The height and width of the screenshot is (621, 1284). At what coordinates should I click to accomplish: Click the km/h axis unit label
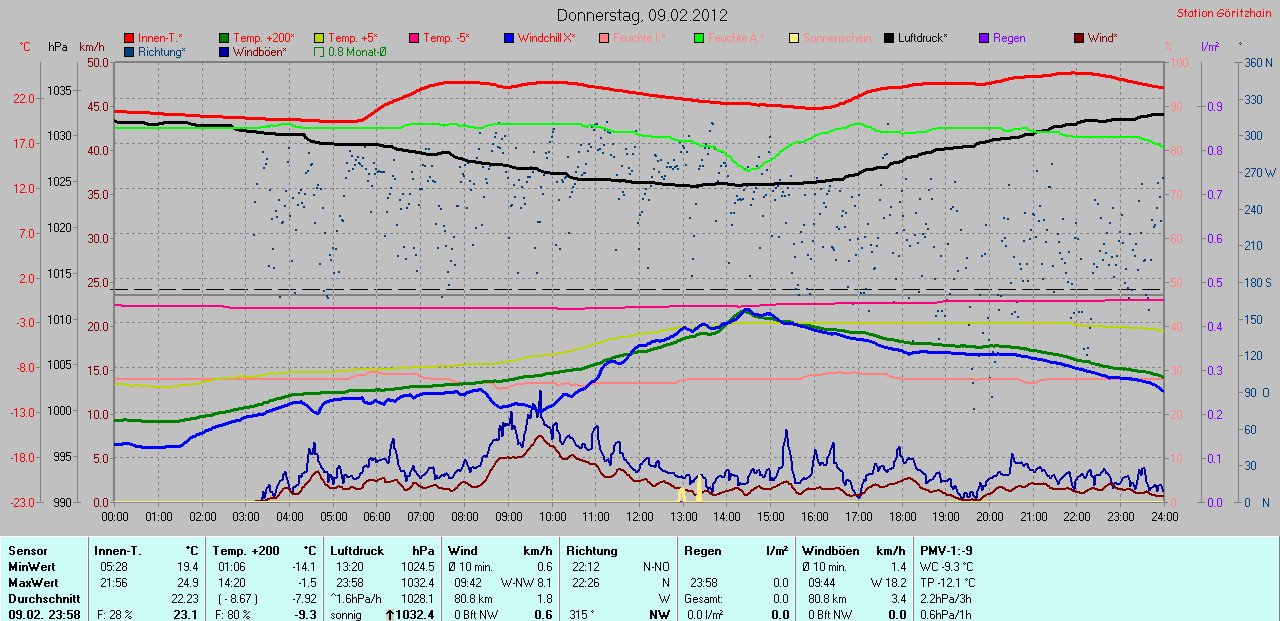click(x=92, y=47)
